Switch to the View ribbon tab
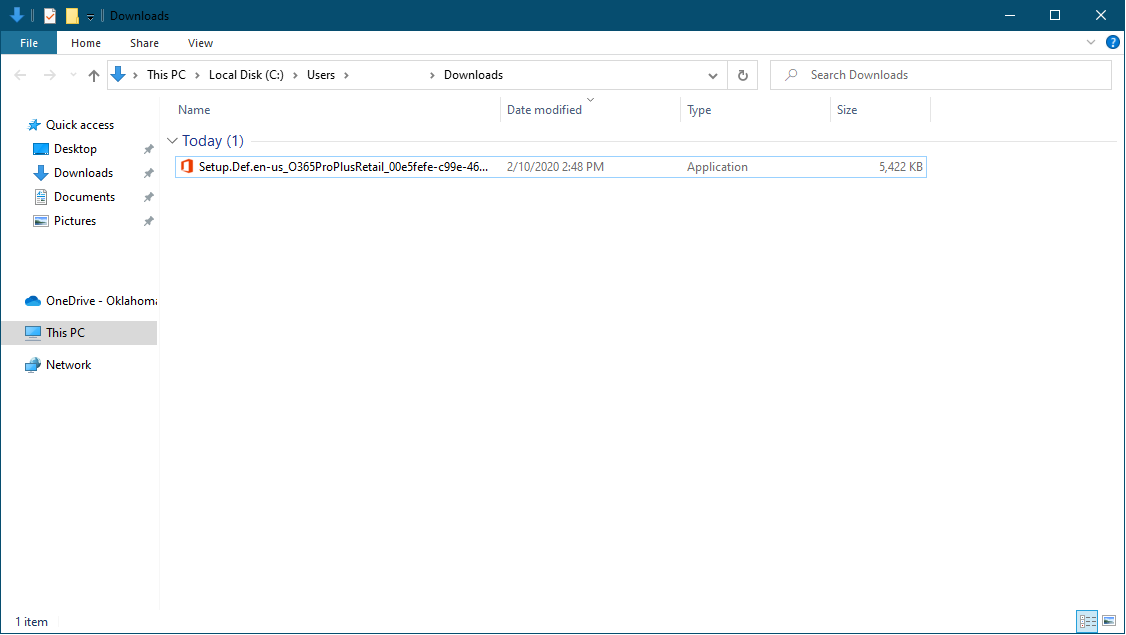1126x635 pixels. (200, 43)
